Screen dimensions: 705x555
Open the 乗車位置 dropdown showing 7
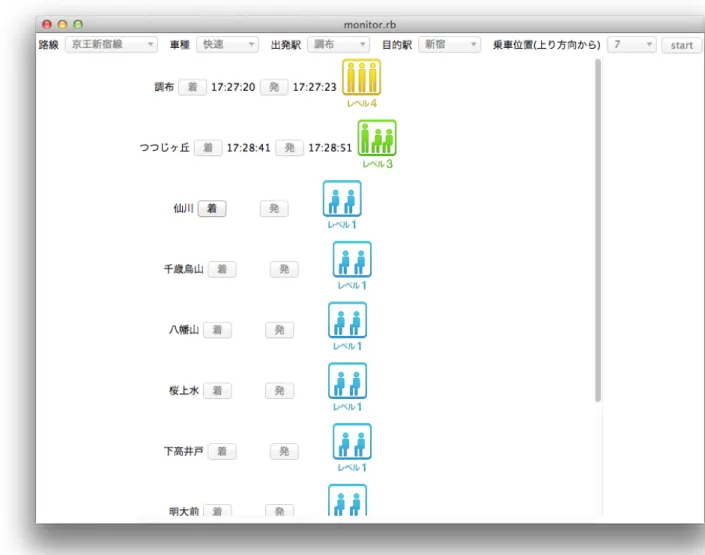point(632,45)
